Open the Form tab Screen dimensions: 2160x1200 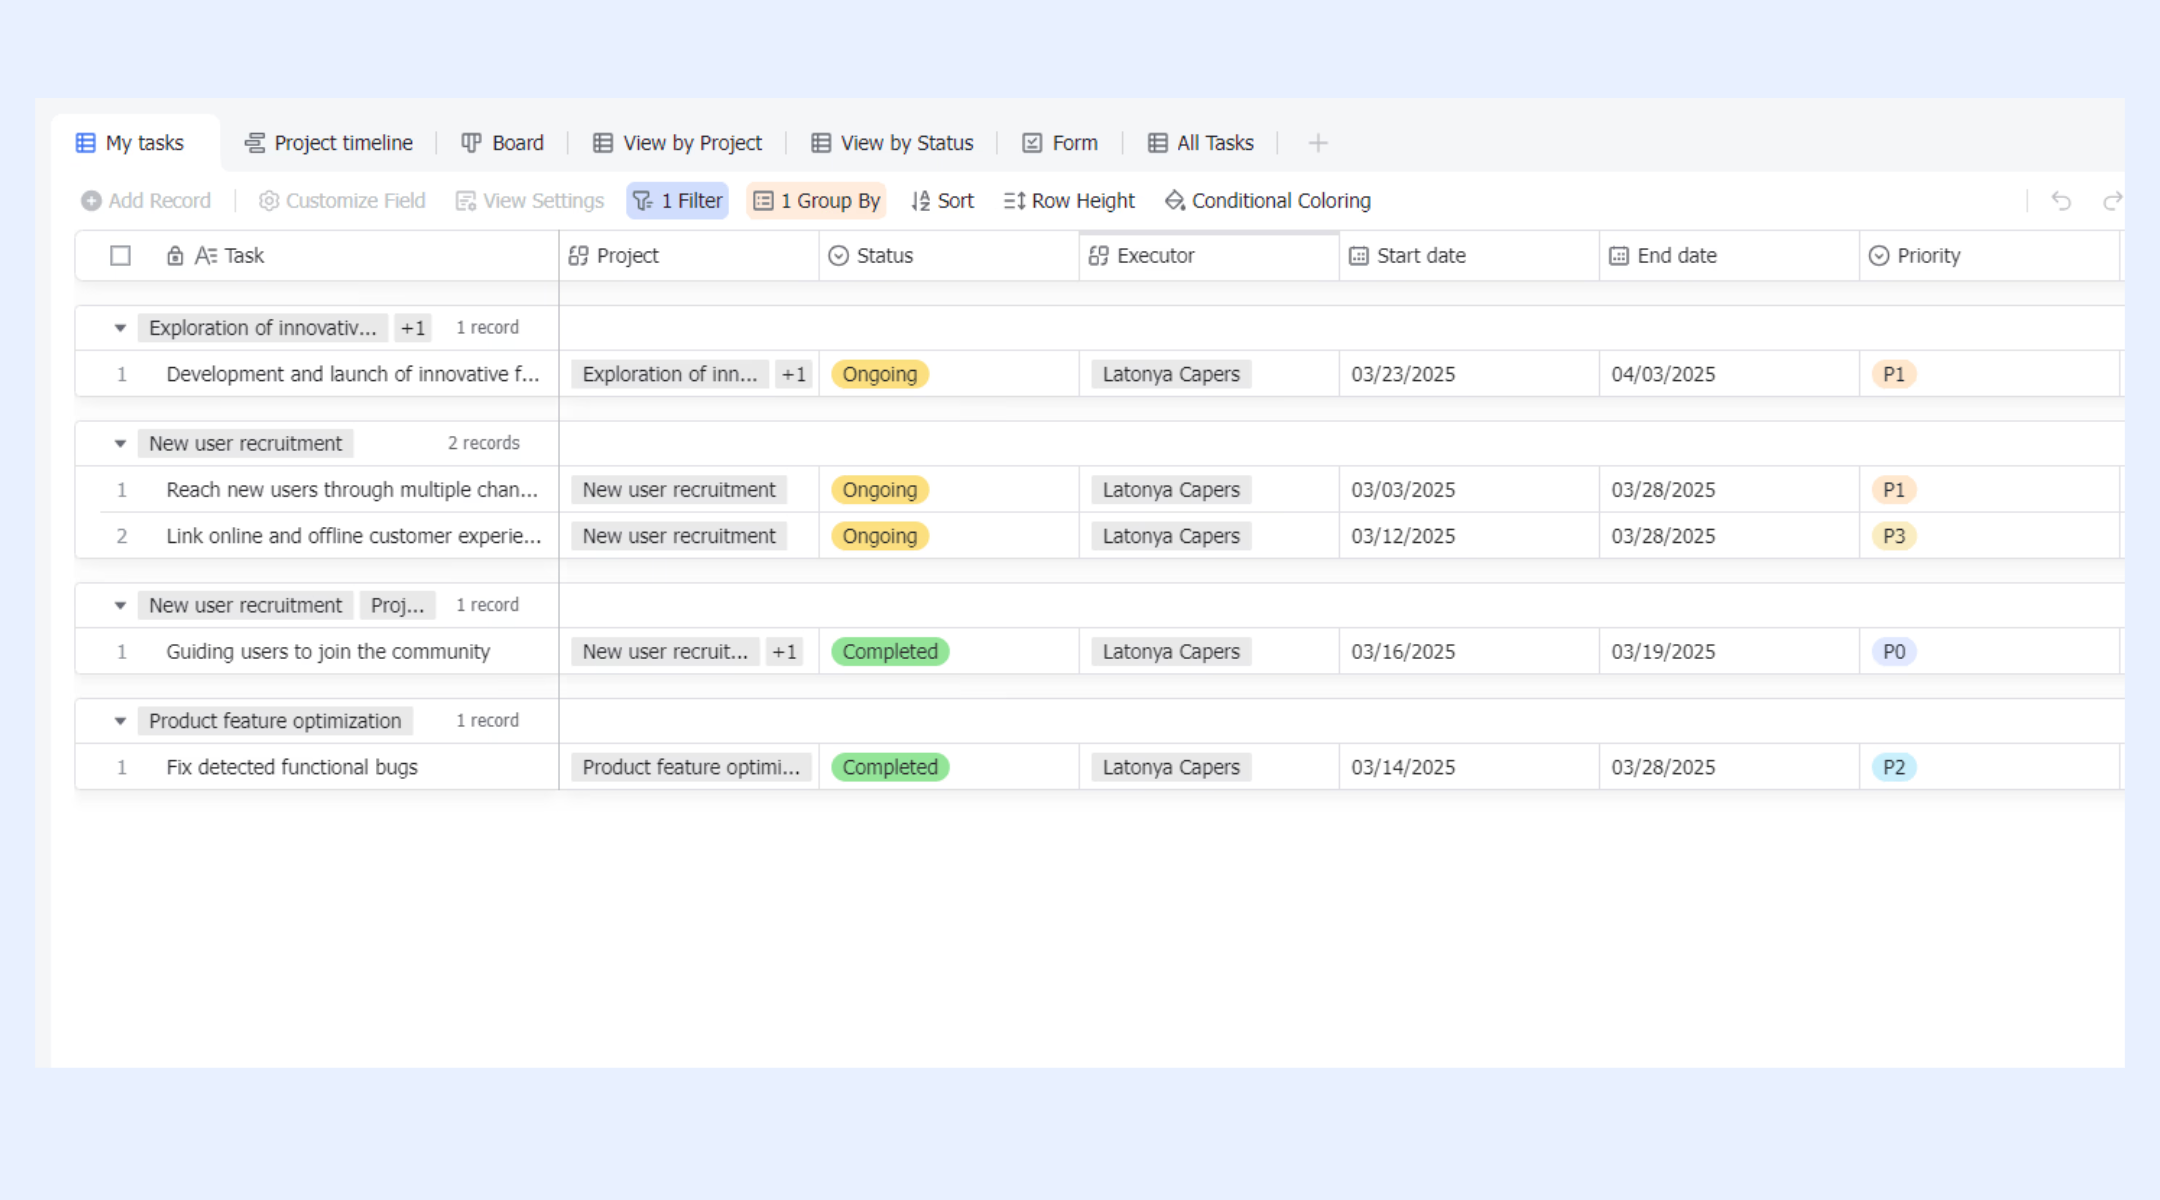(x=1060, y=143)
